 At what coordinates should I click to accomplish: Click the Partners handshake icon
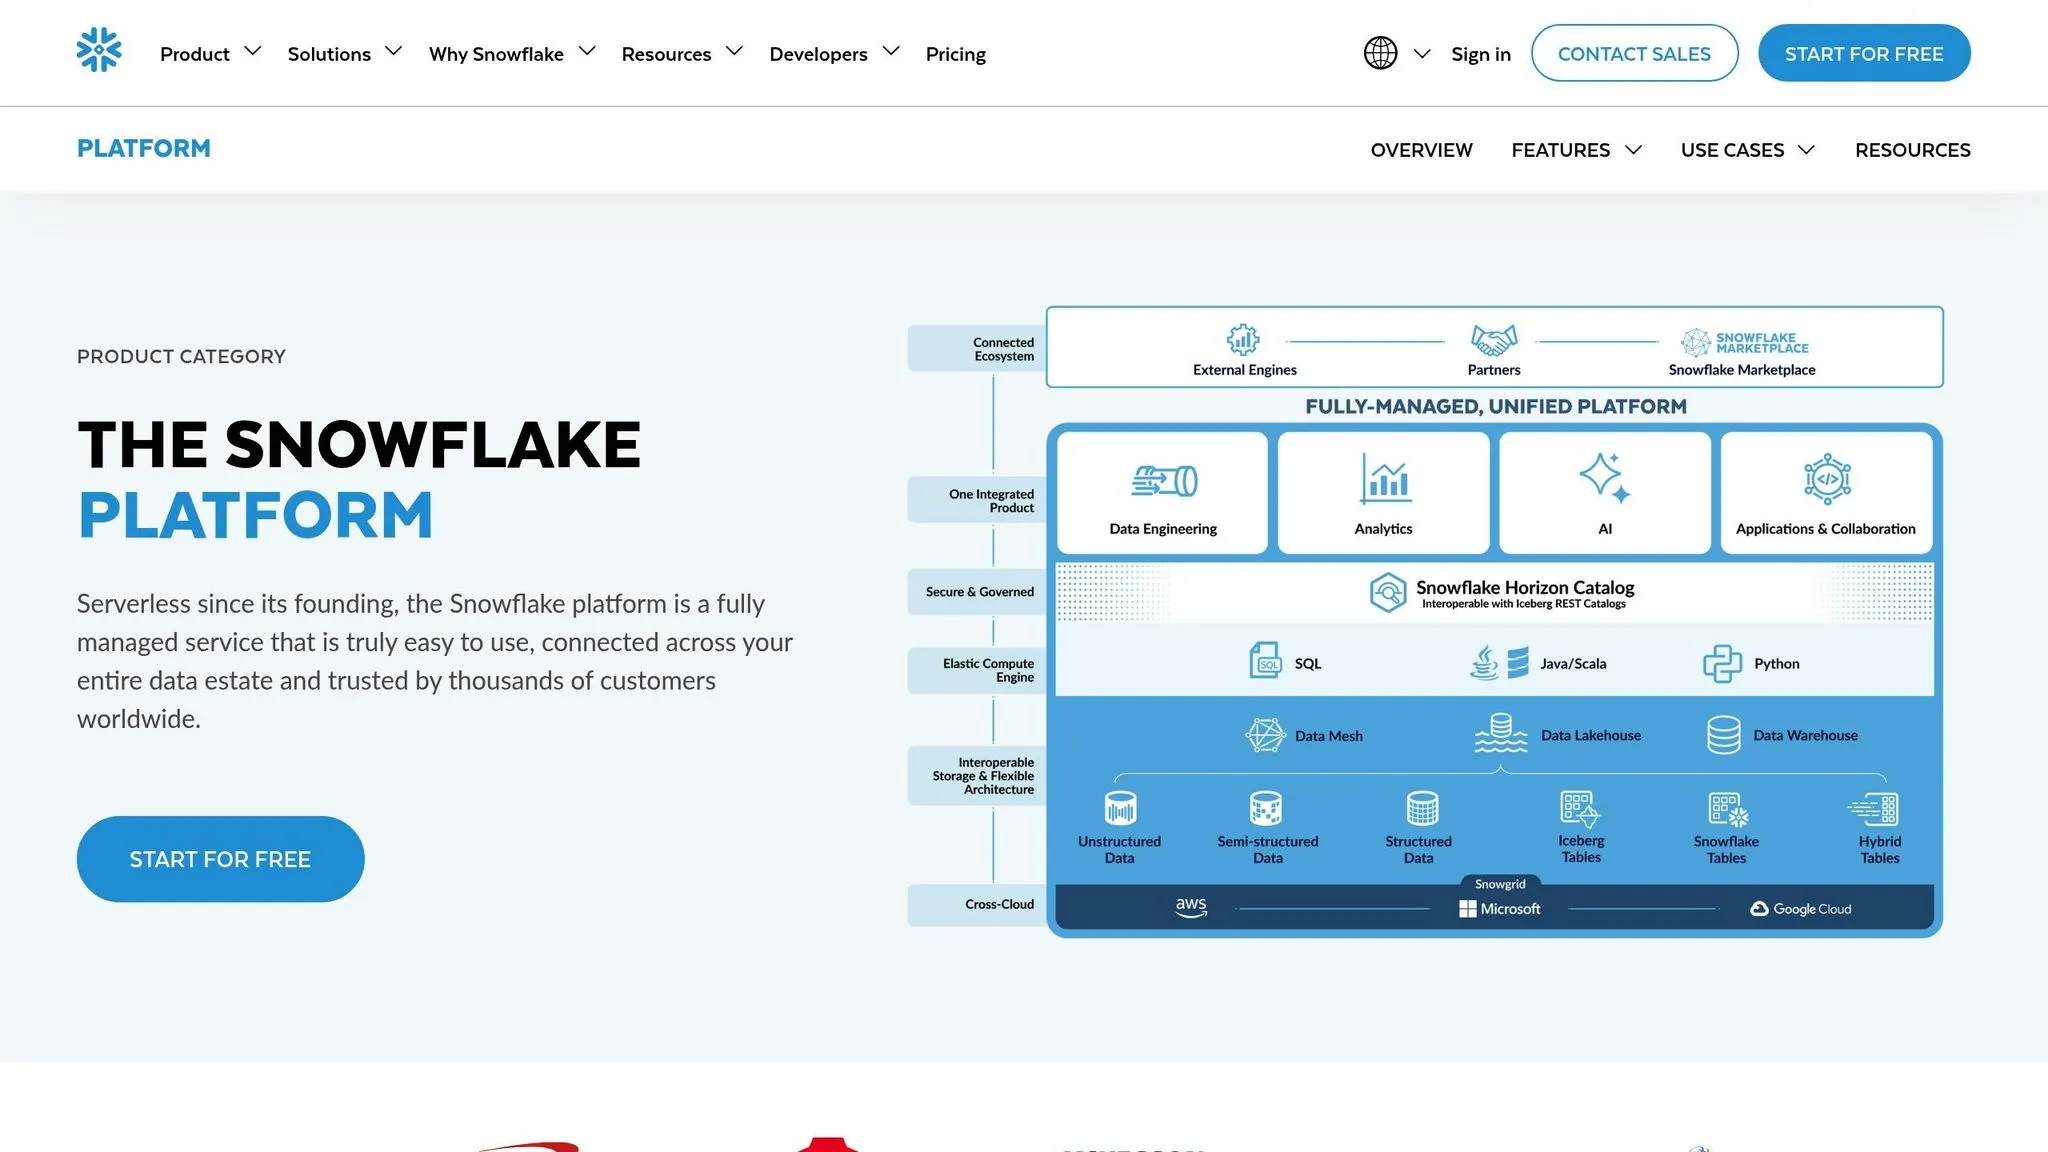1494,340
